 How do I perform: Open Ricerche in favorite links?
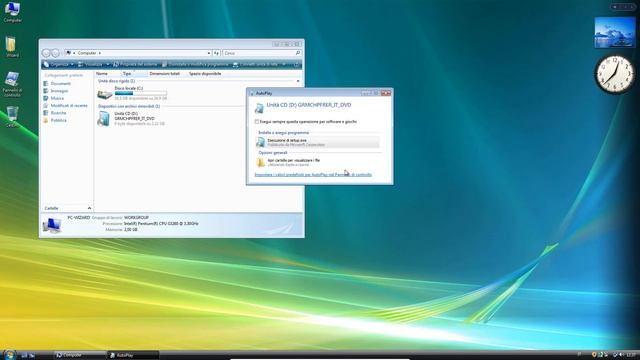(58, 113)
